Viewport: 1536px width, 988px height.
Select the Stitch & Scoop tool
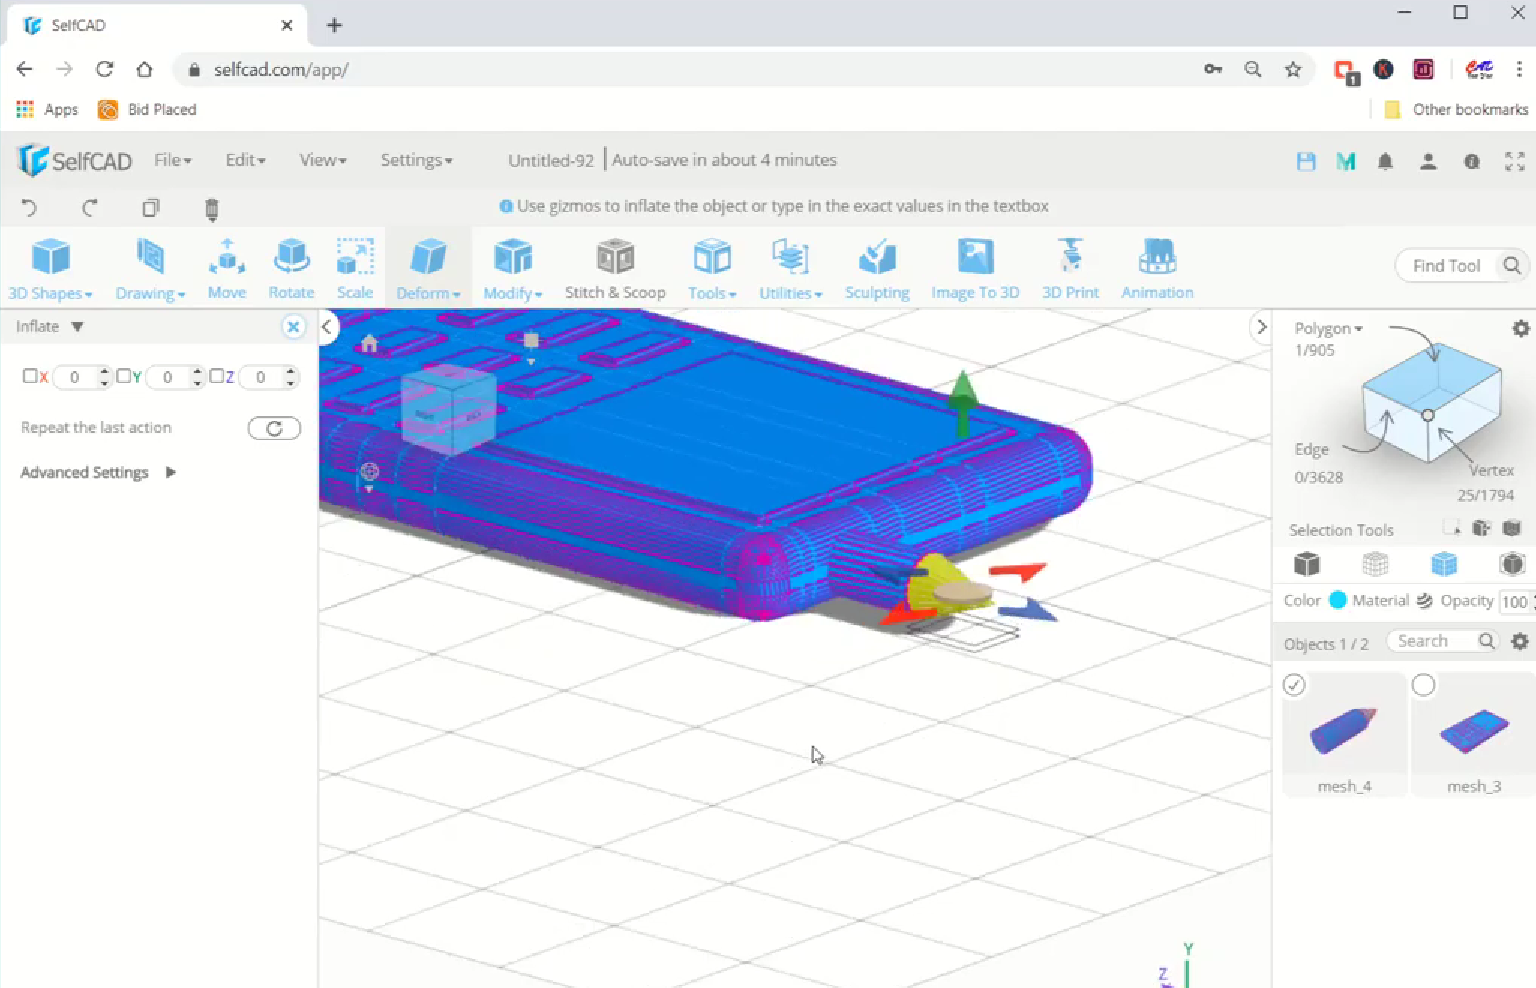pos(615,269)
